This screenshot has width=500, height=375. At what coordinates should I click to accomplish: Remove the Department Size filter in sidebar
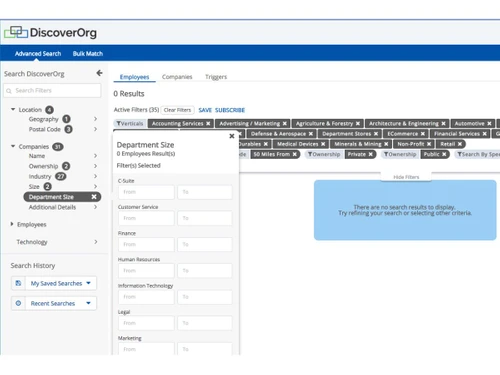tap(94, 197)
